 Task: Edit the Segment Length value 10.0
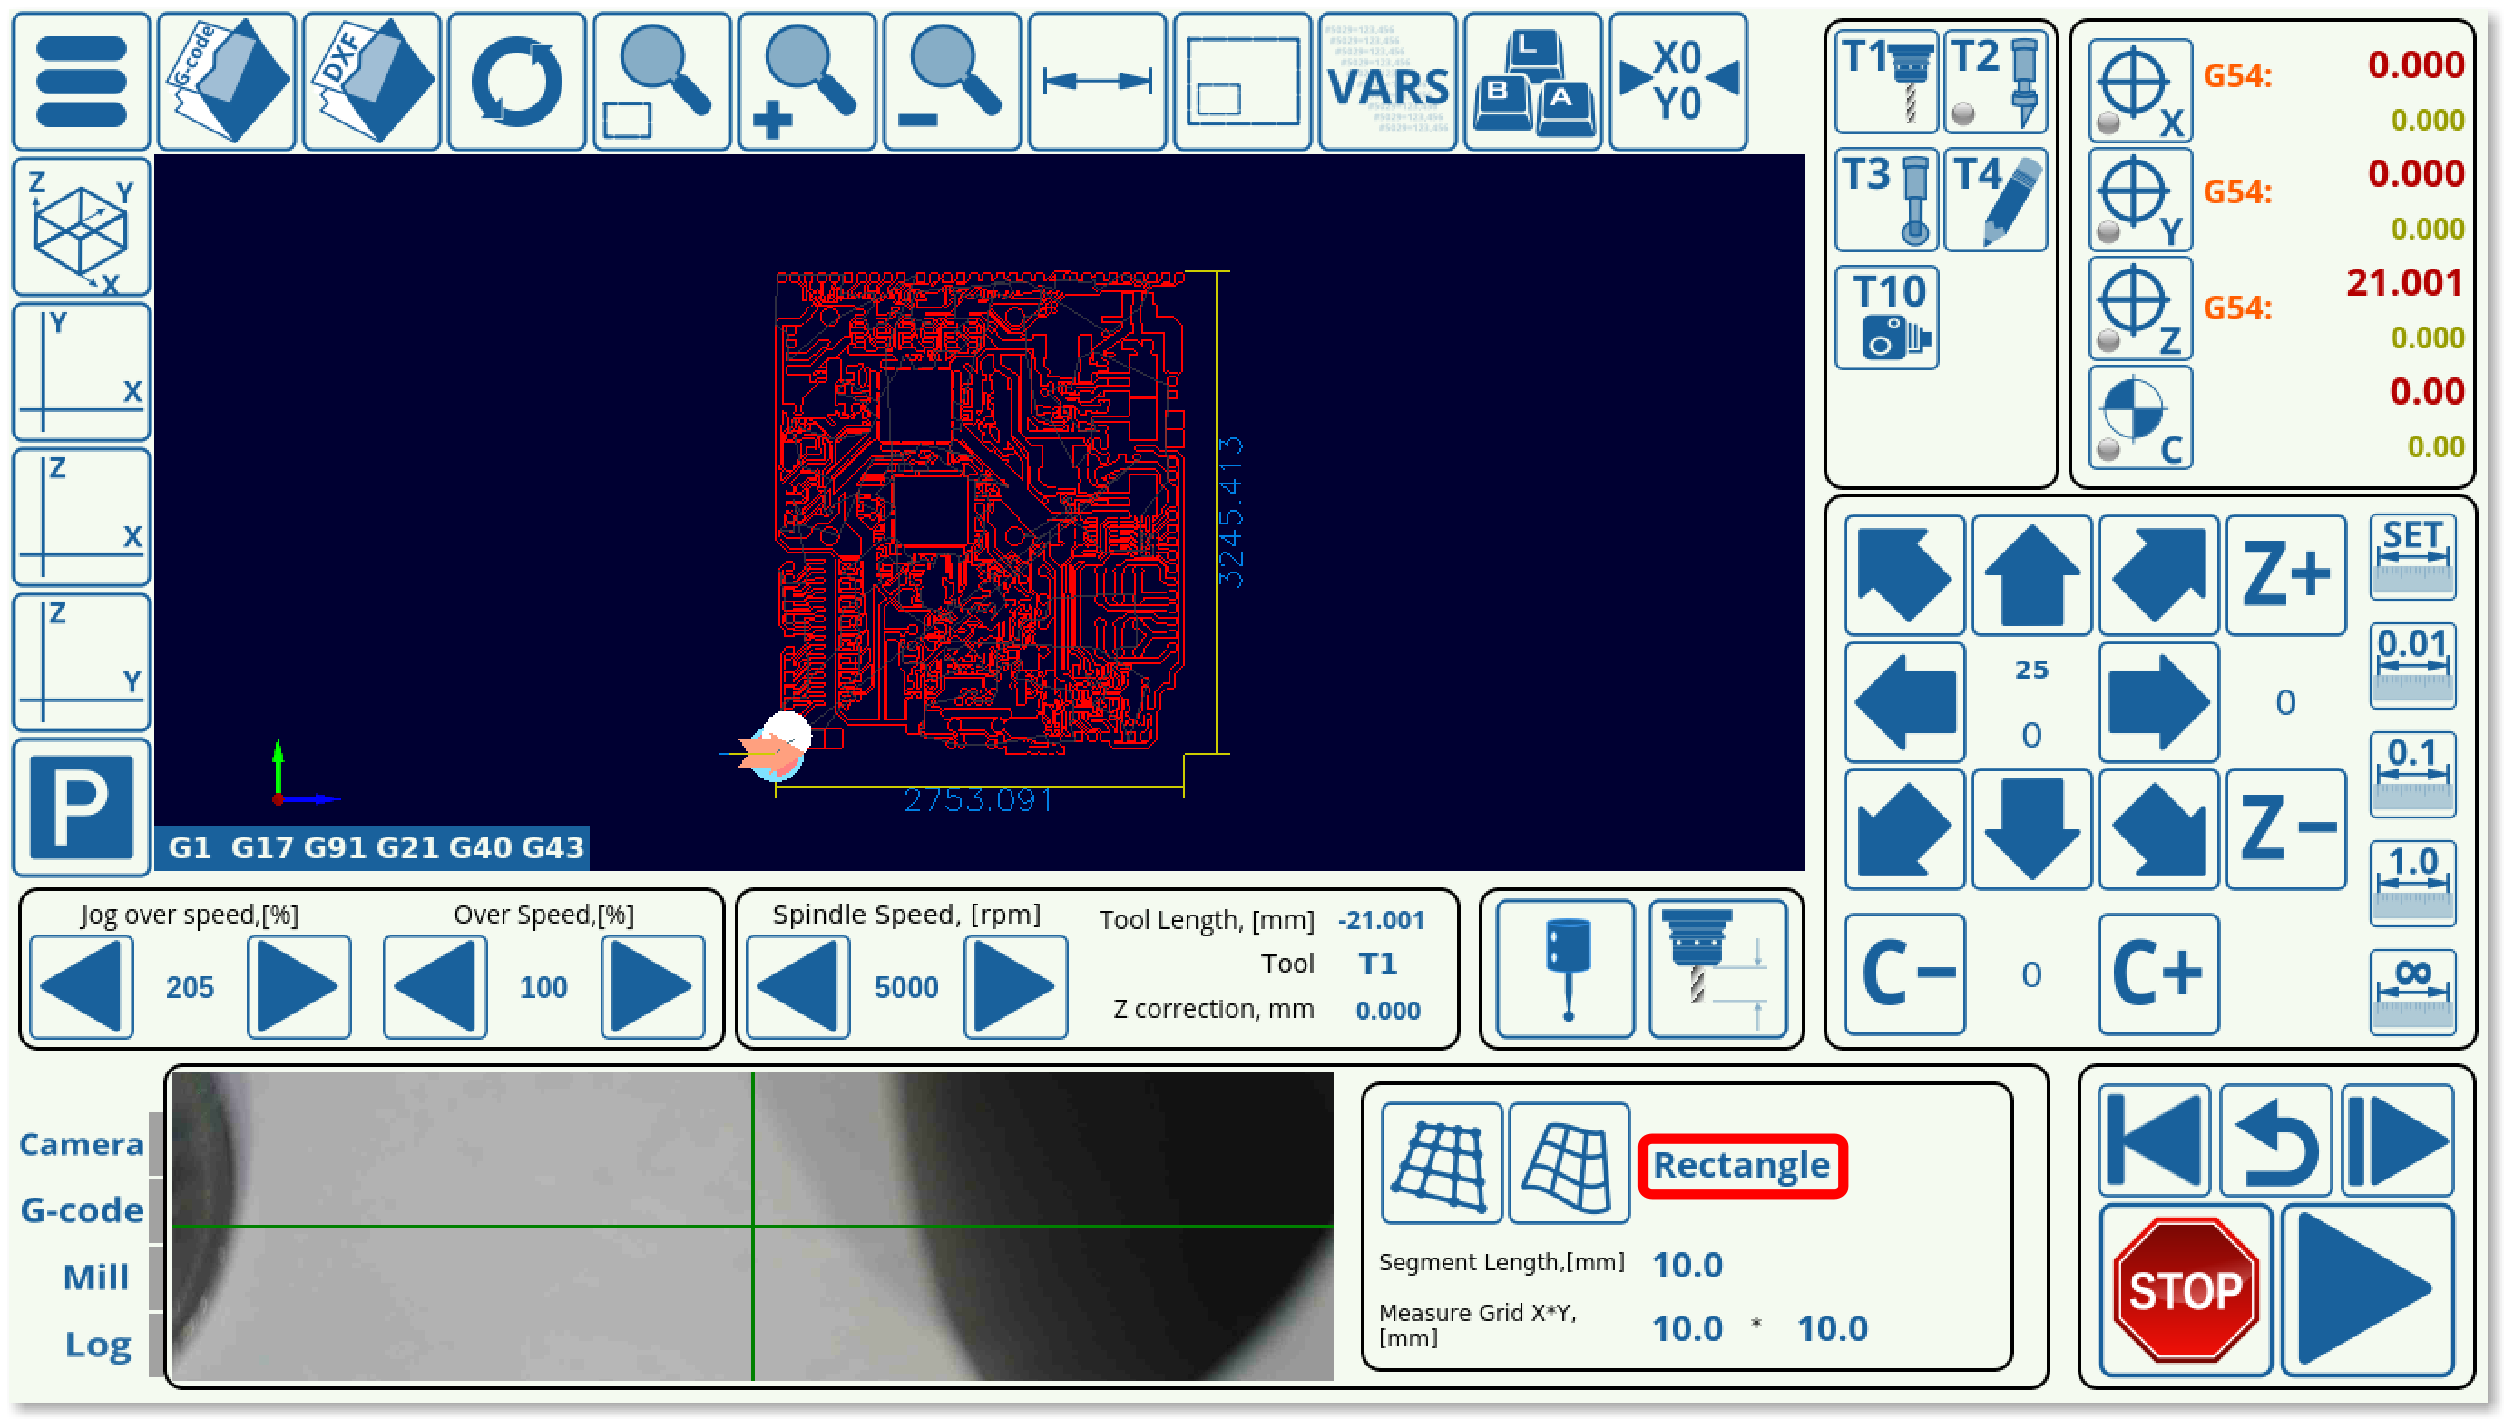click(1688, 1265)
